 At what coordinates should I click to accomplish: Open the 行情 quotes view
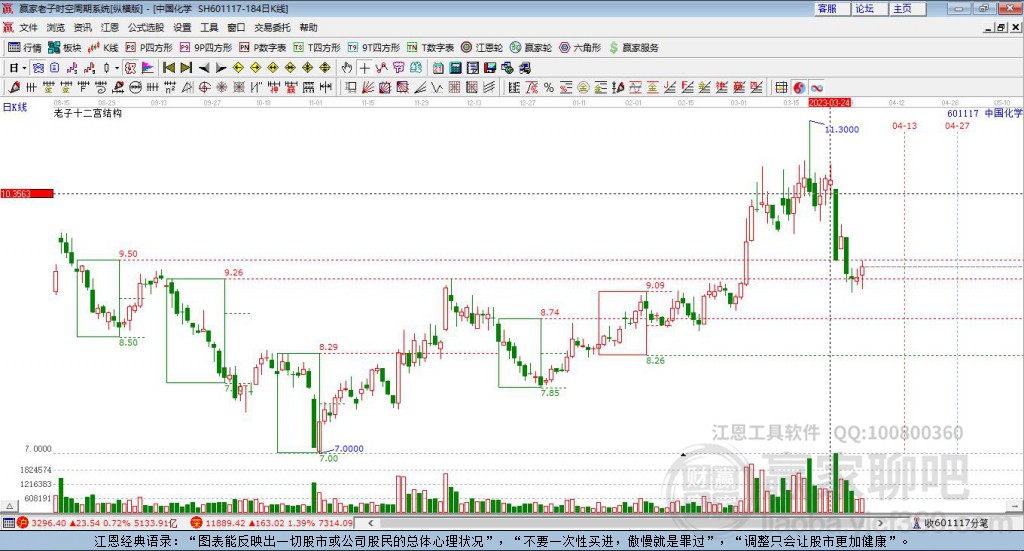tap(24, 48)
